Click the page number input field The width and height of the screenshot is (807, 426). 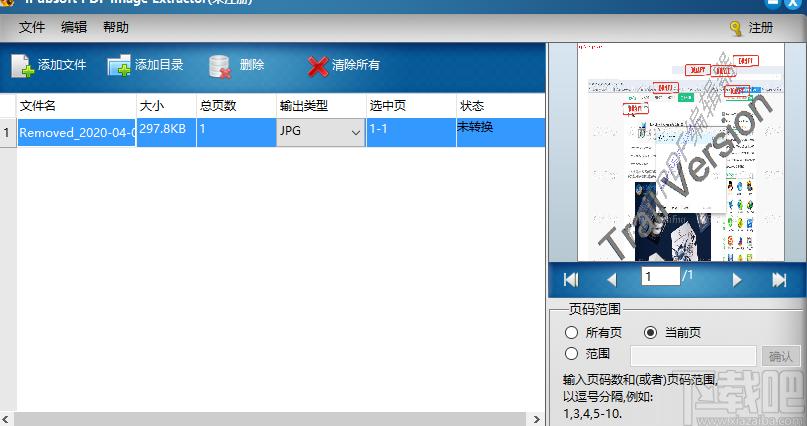coord(660,276)
